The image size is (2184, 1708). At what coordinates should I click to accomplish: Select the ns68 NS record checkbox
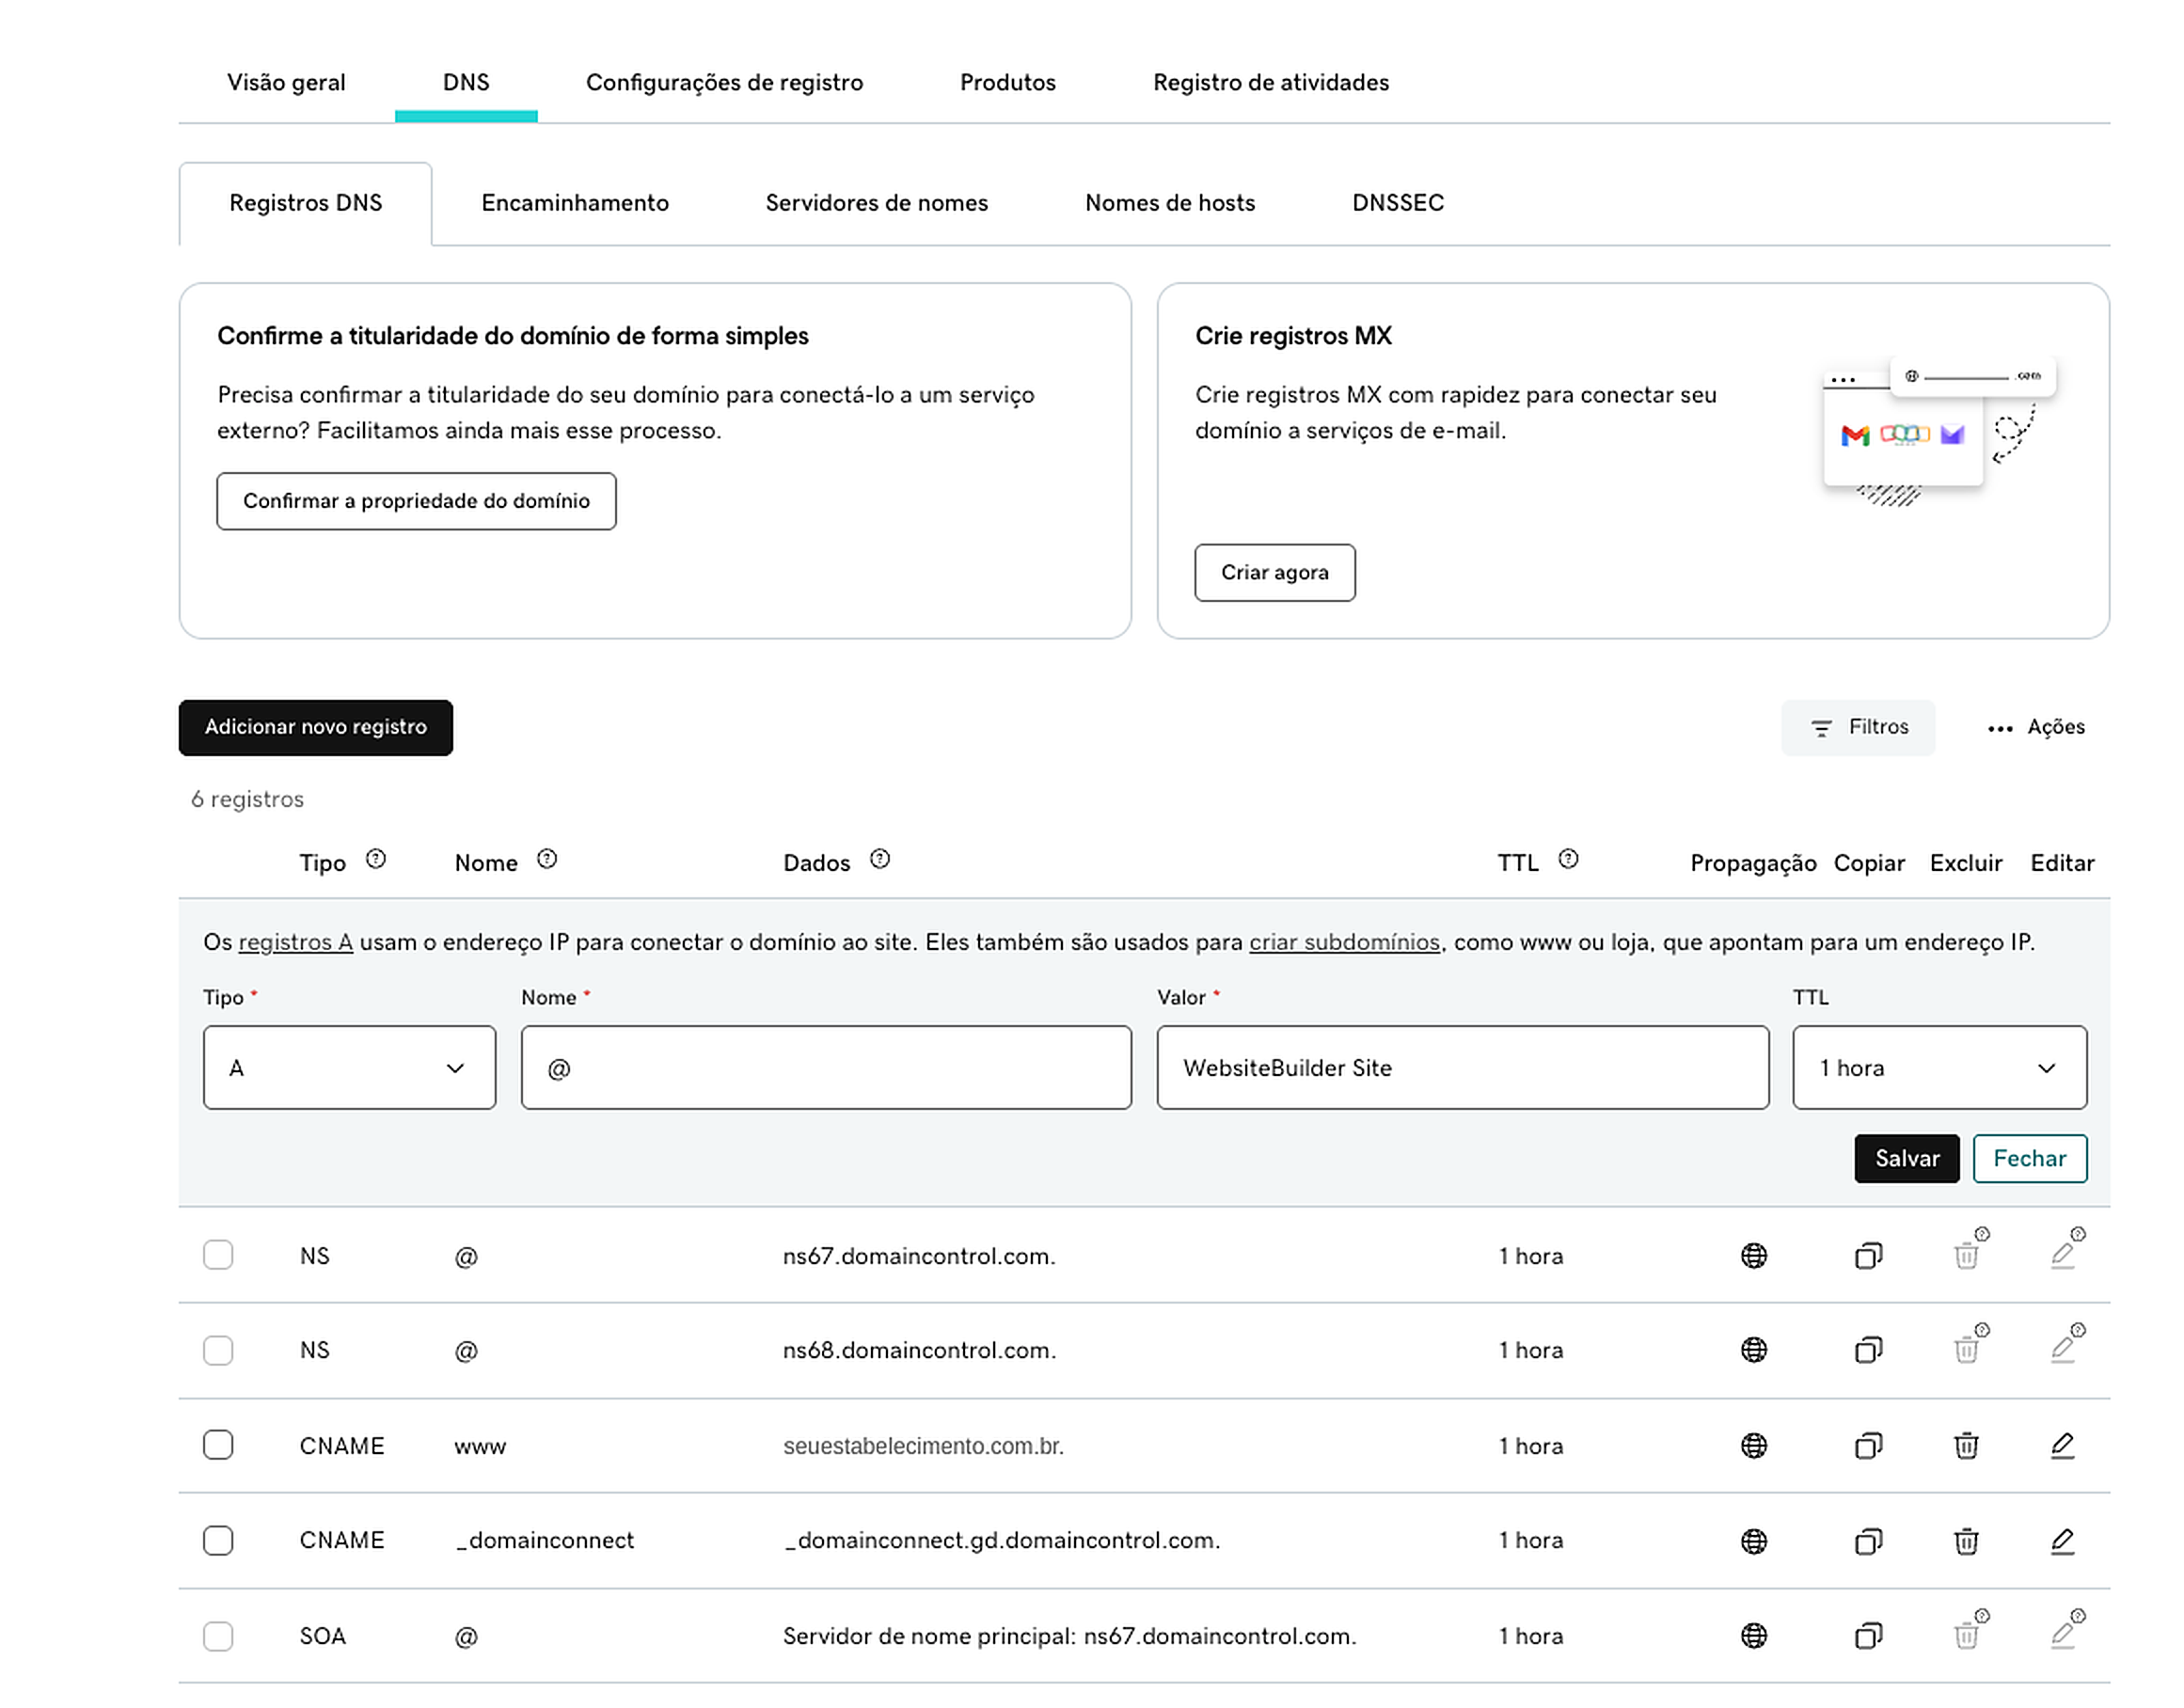pyautogui.click(x=218, y=1350)
